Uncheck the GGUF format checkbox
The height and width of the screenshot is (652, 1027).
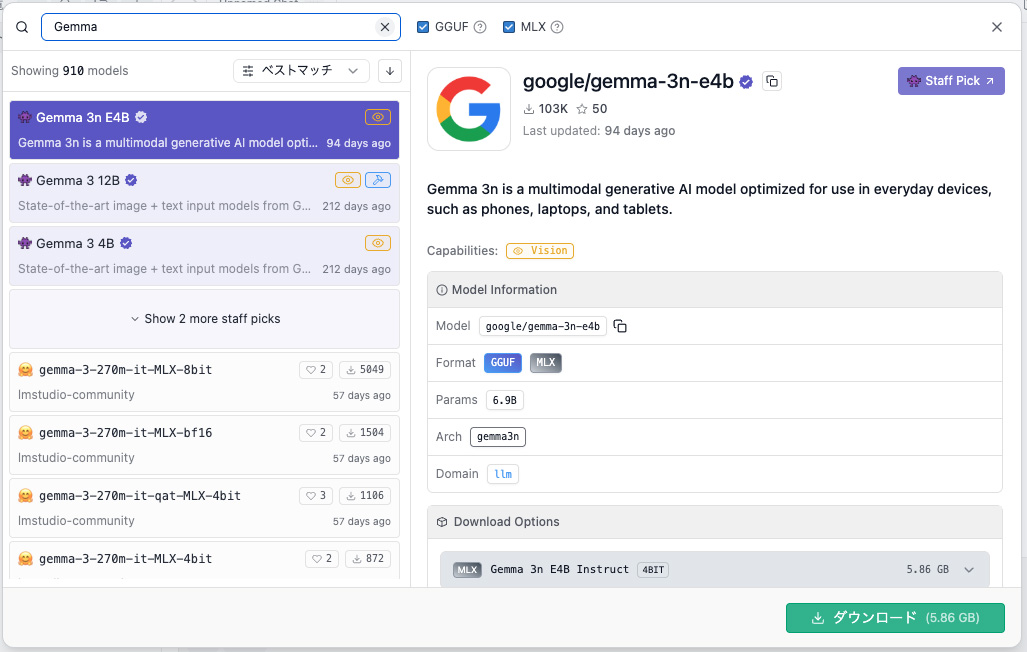(423, 27)
